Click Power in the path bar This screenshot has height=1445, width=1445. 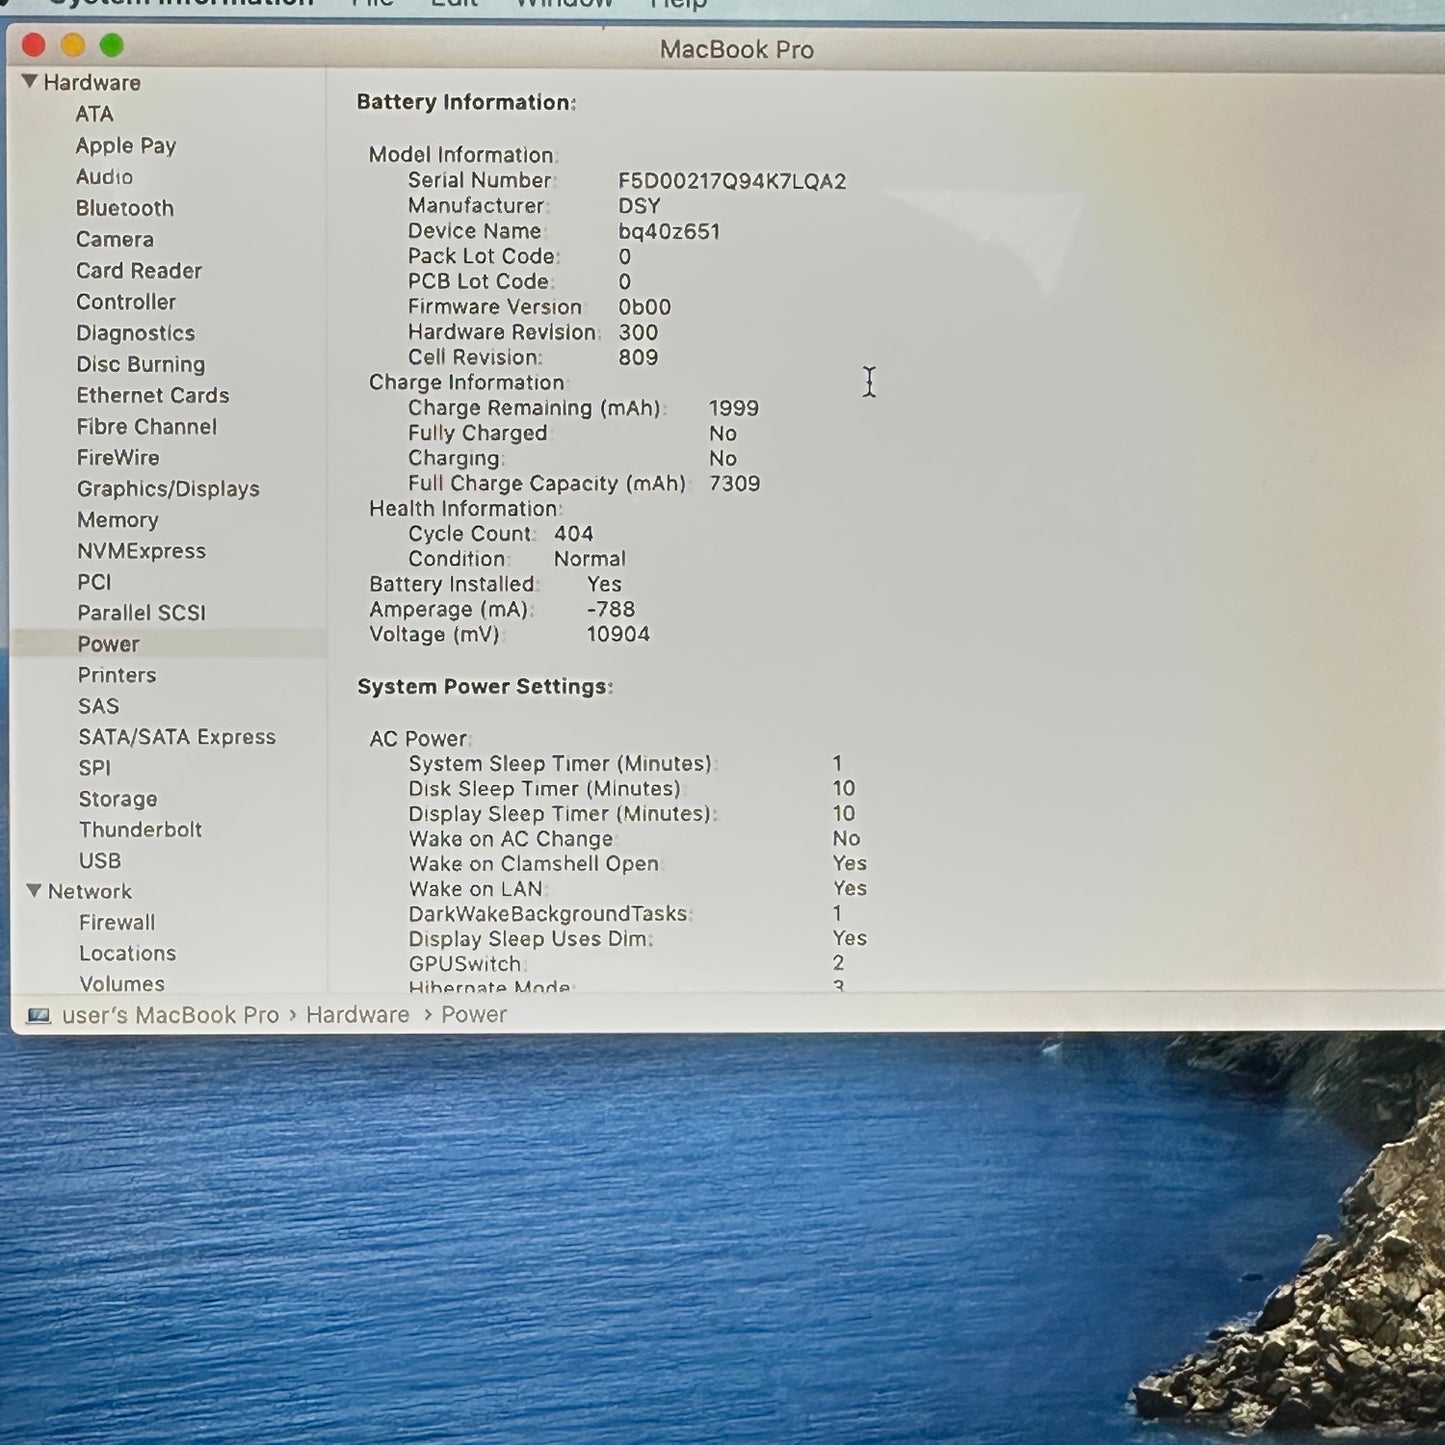(x=474, y=1015)
